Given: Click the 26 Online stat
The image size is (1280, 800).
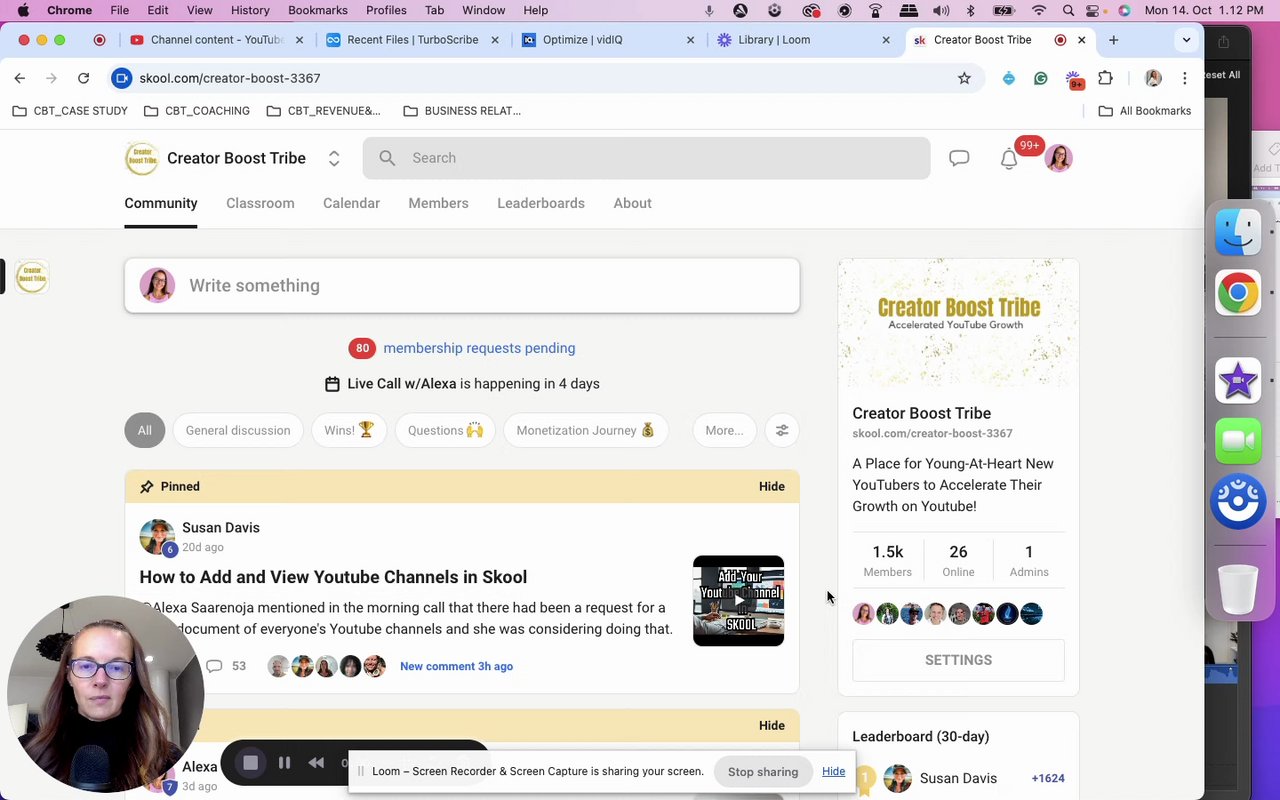Looking at the screenshot, I should [958, 561].
